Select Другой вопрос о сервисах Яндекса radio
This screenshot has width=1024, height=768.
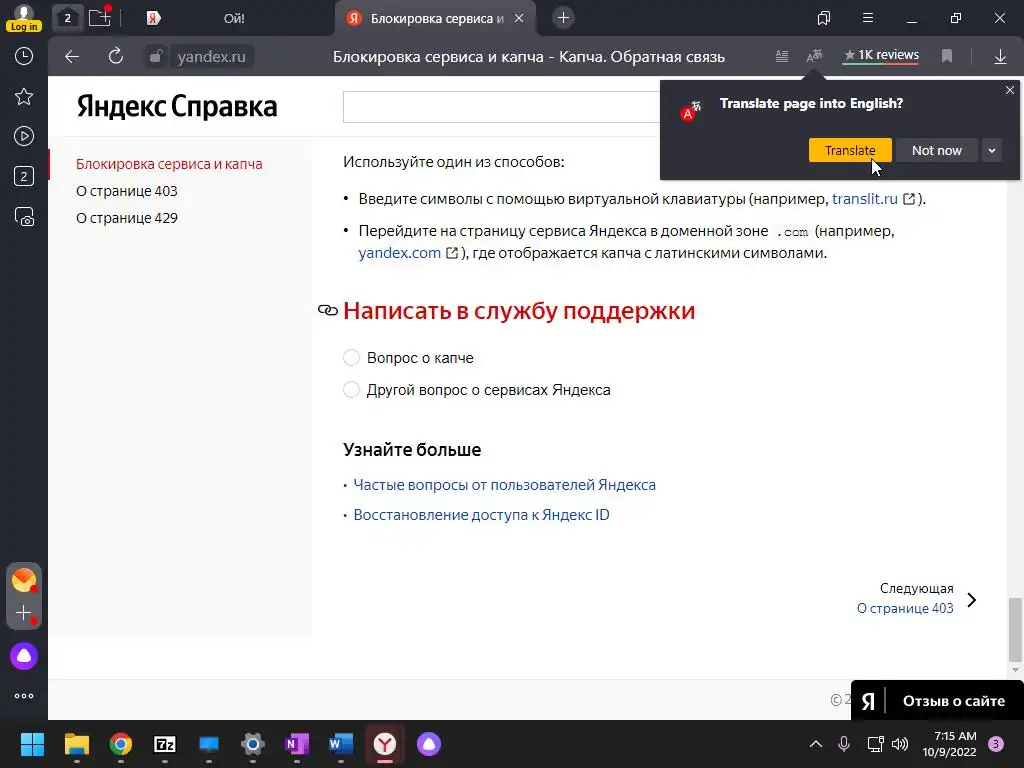[x=351, y=390]
